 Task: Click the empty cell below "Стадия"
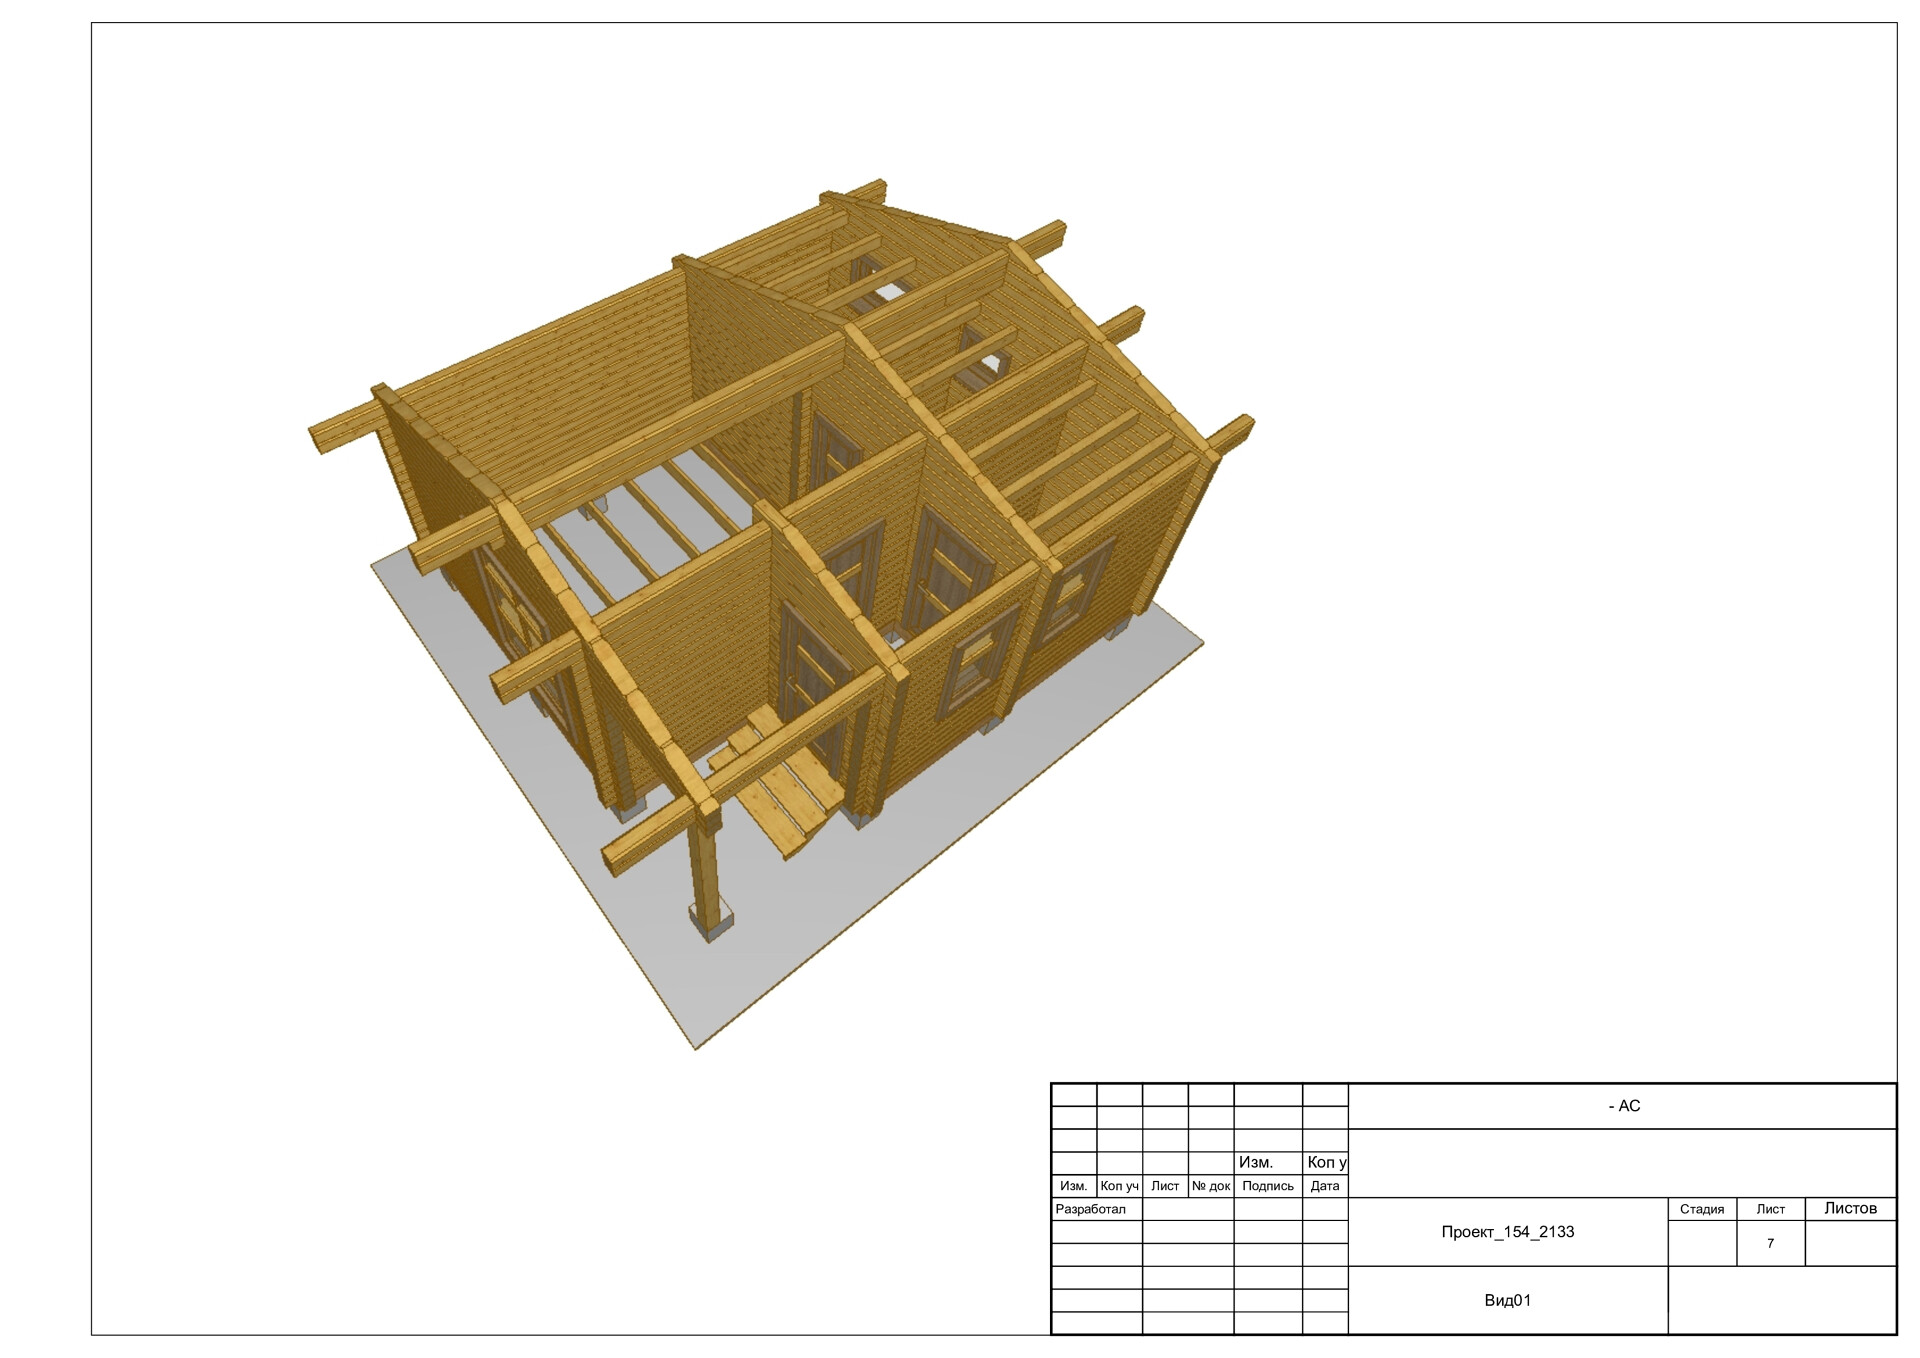[1701, 1243]
